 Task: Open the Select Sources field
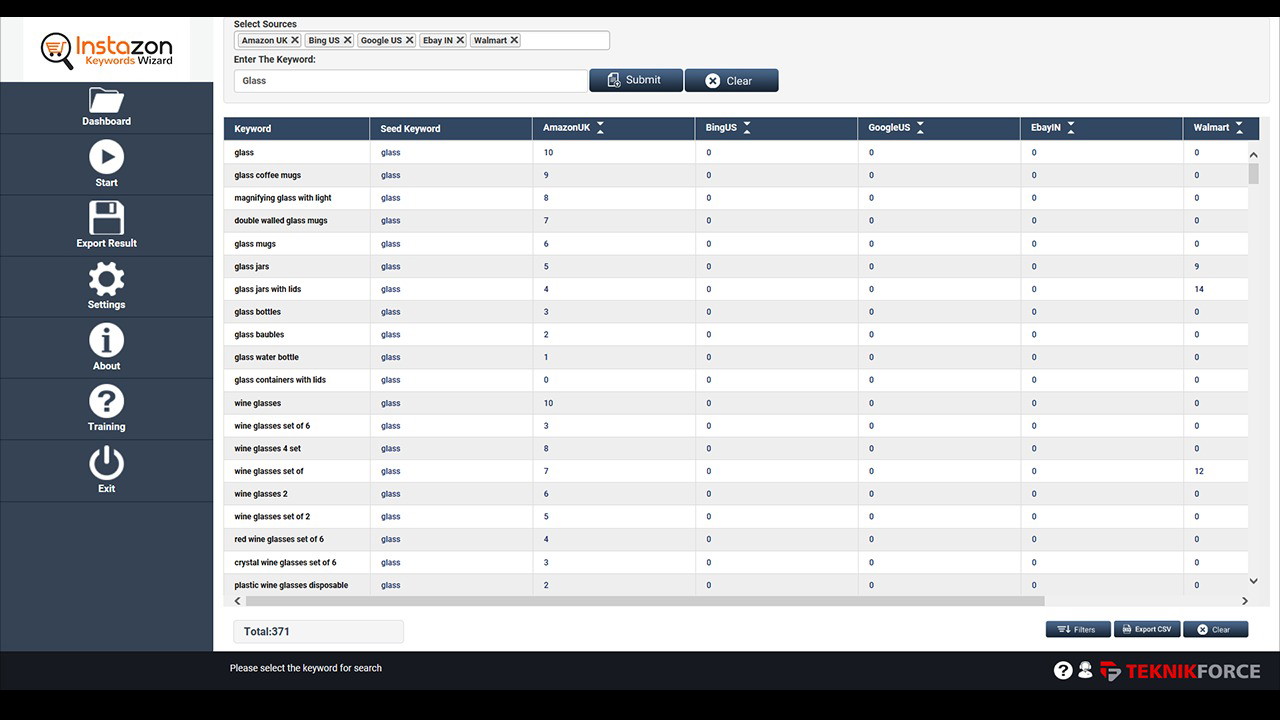coord(560,40)
